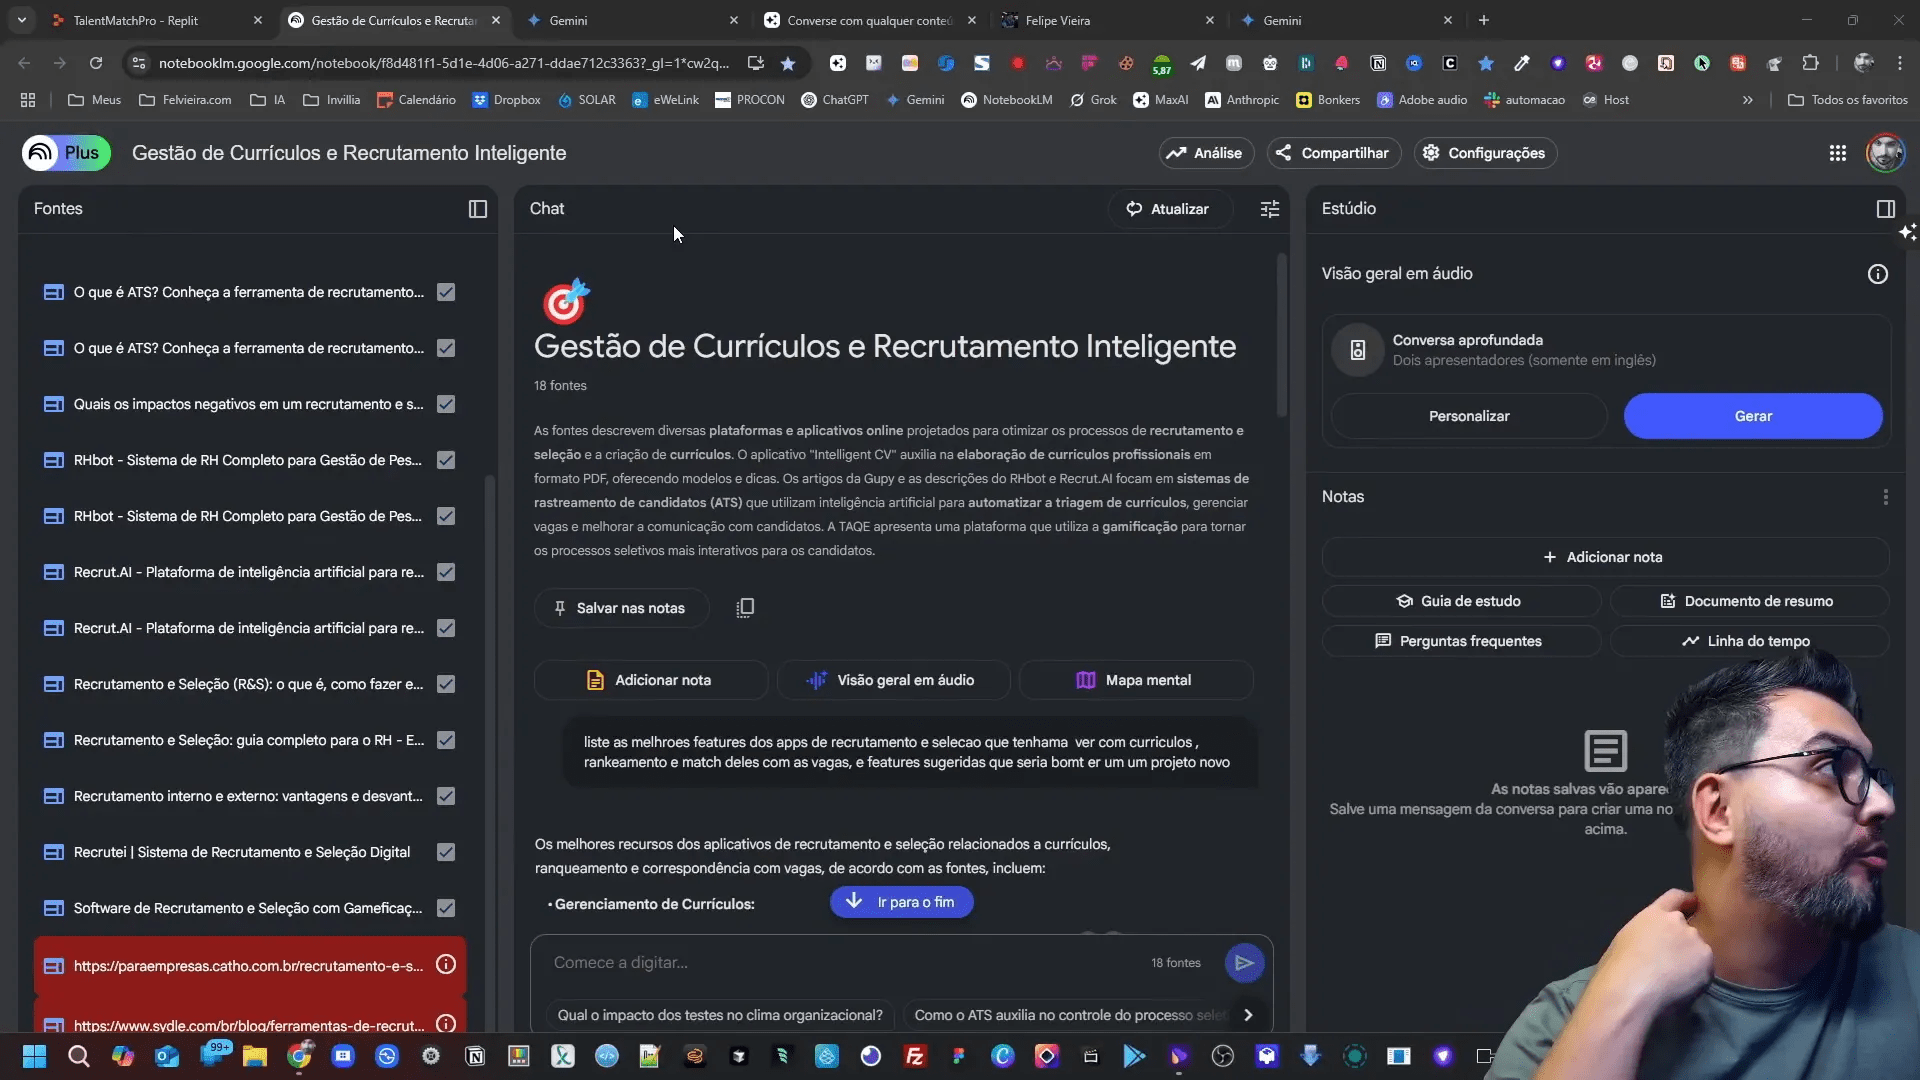Image resolution: width=1920 pixels, height=1080 pixels.
Task: Uncheck 'Quais os impactos negativos' source
Action: 446,404
